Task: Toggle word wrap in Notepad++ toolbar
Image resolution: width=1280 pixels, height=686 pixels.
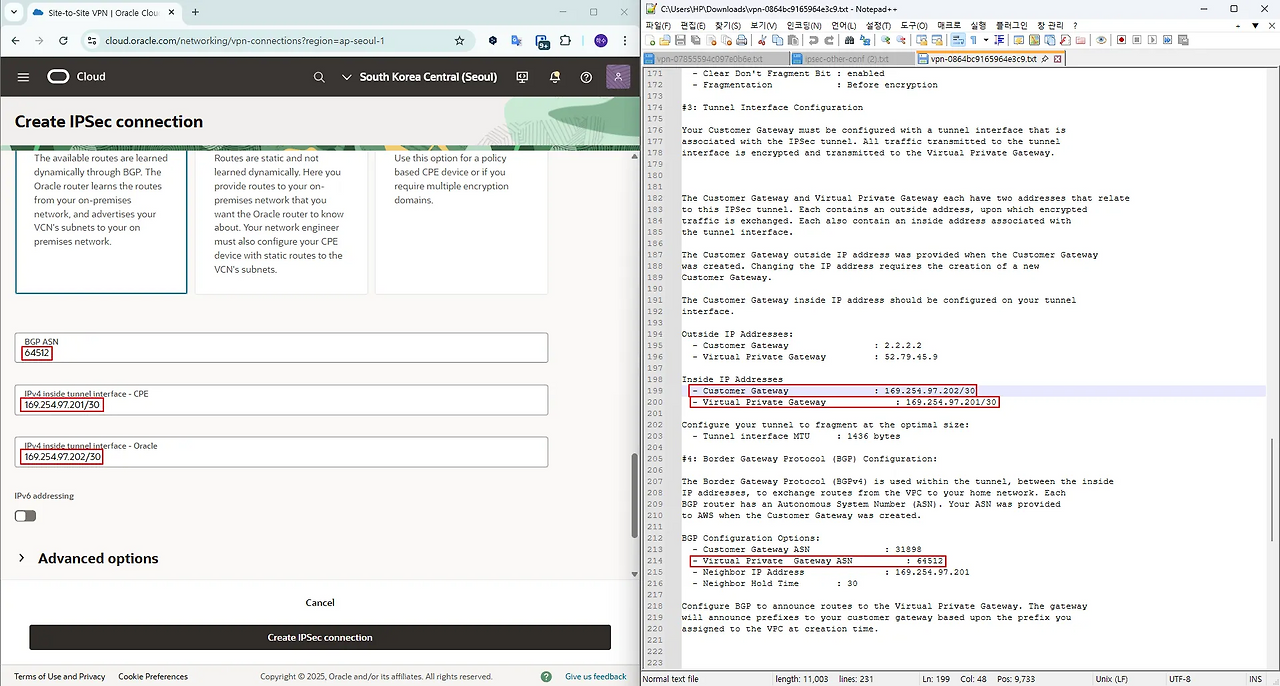Action: (958, 40)
